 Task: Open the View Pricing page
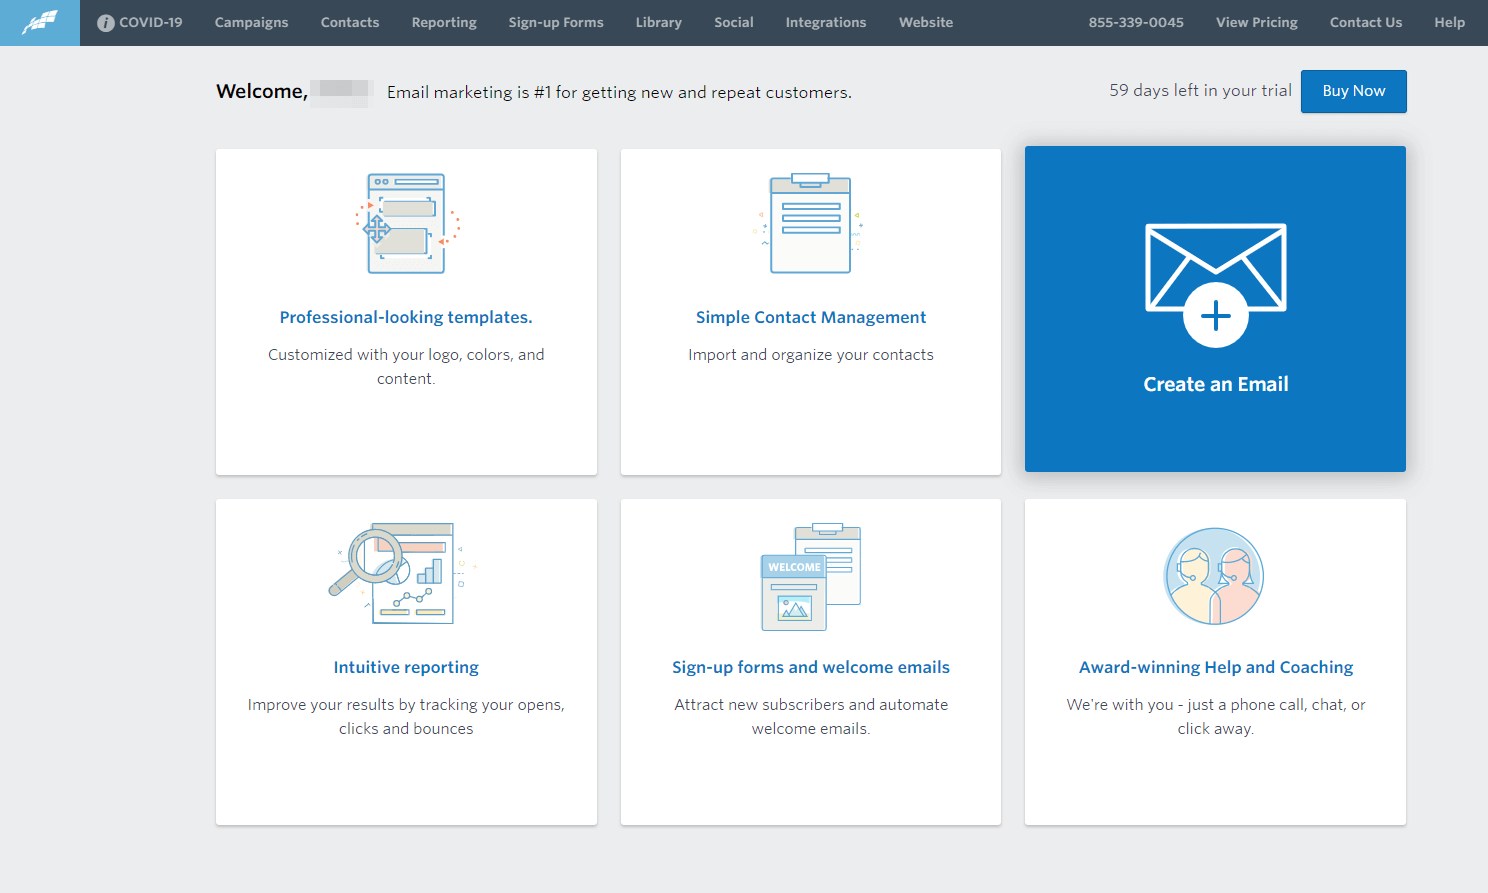tap(1256, 22)
